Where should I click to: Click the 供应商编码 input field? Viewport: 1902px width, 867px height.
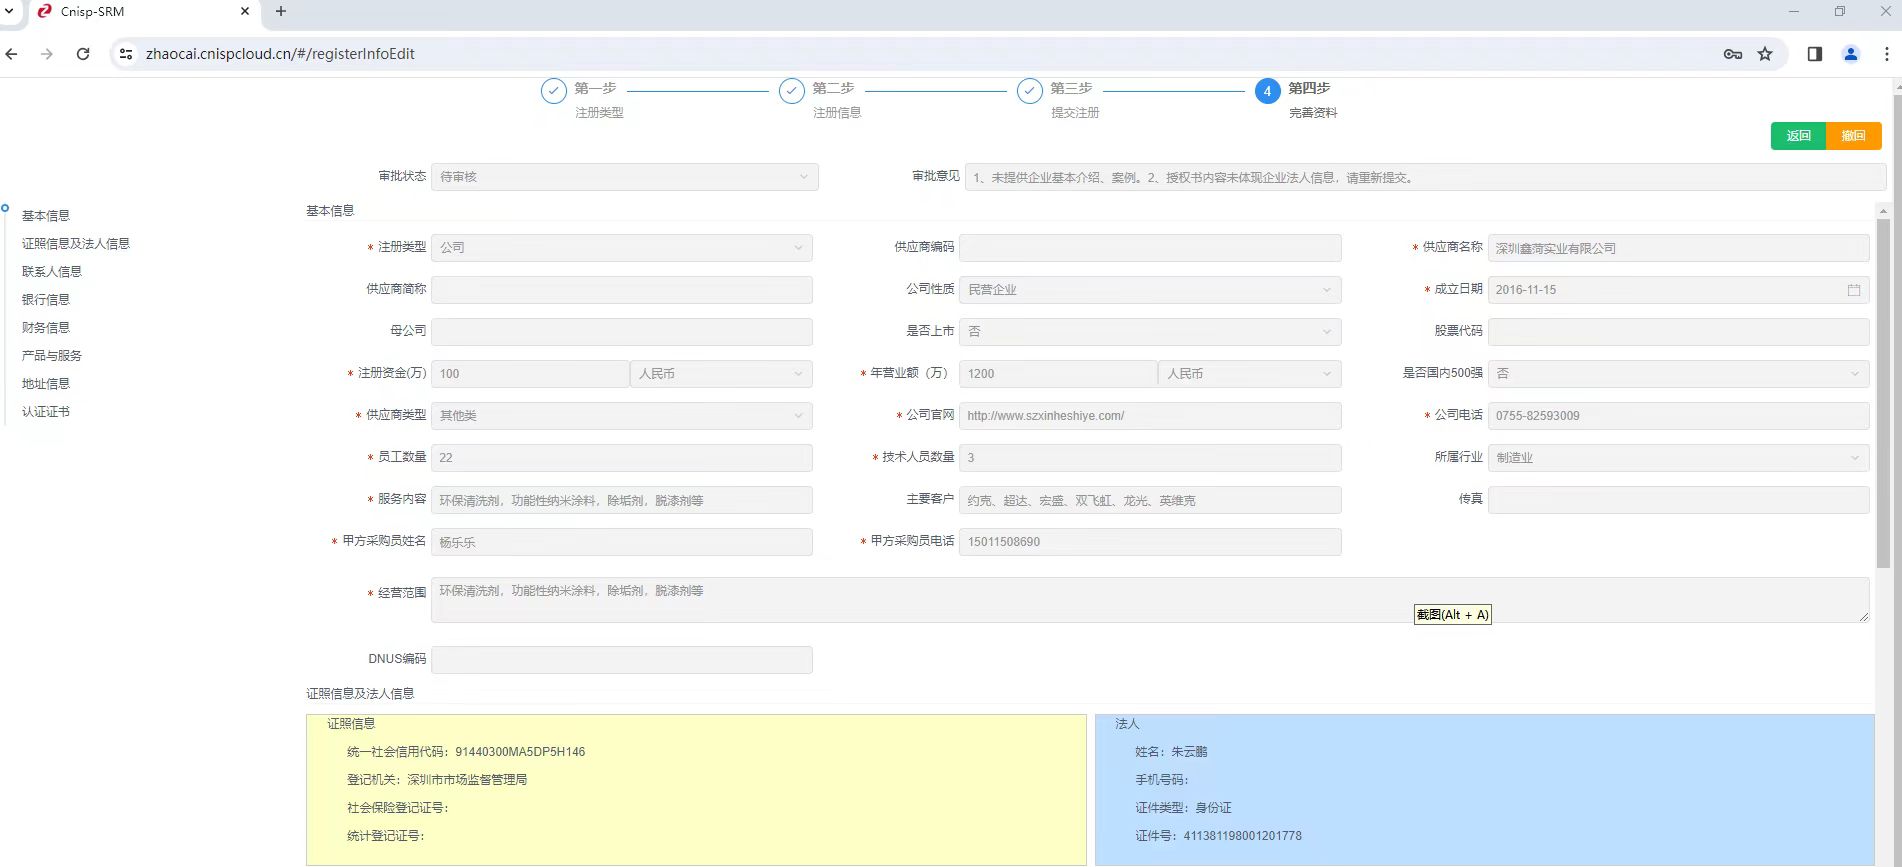point(1150,248)
